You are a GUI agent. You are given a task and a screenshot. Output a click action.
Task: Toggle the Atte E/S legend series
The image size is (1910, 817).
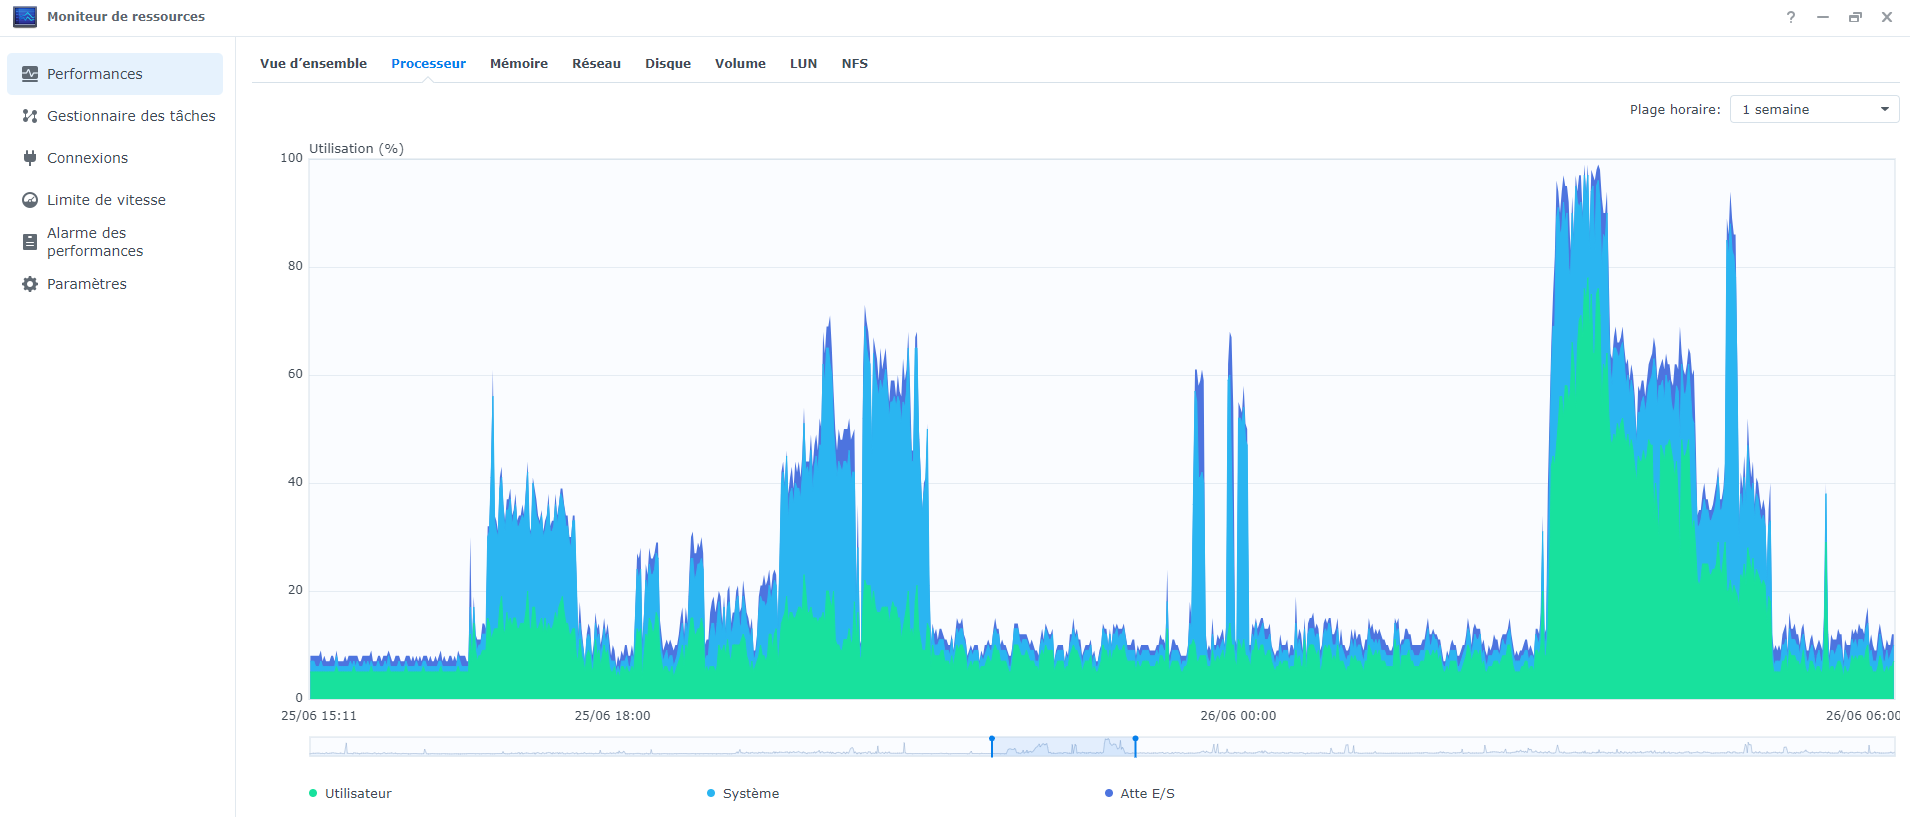click(x=1140, y=793)
